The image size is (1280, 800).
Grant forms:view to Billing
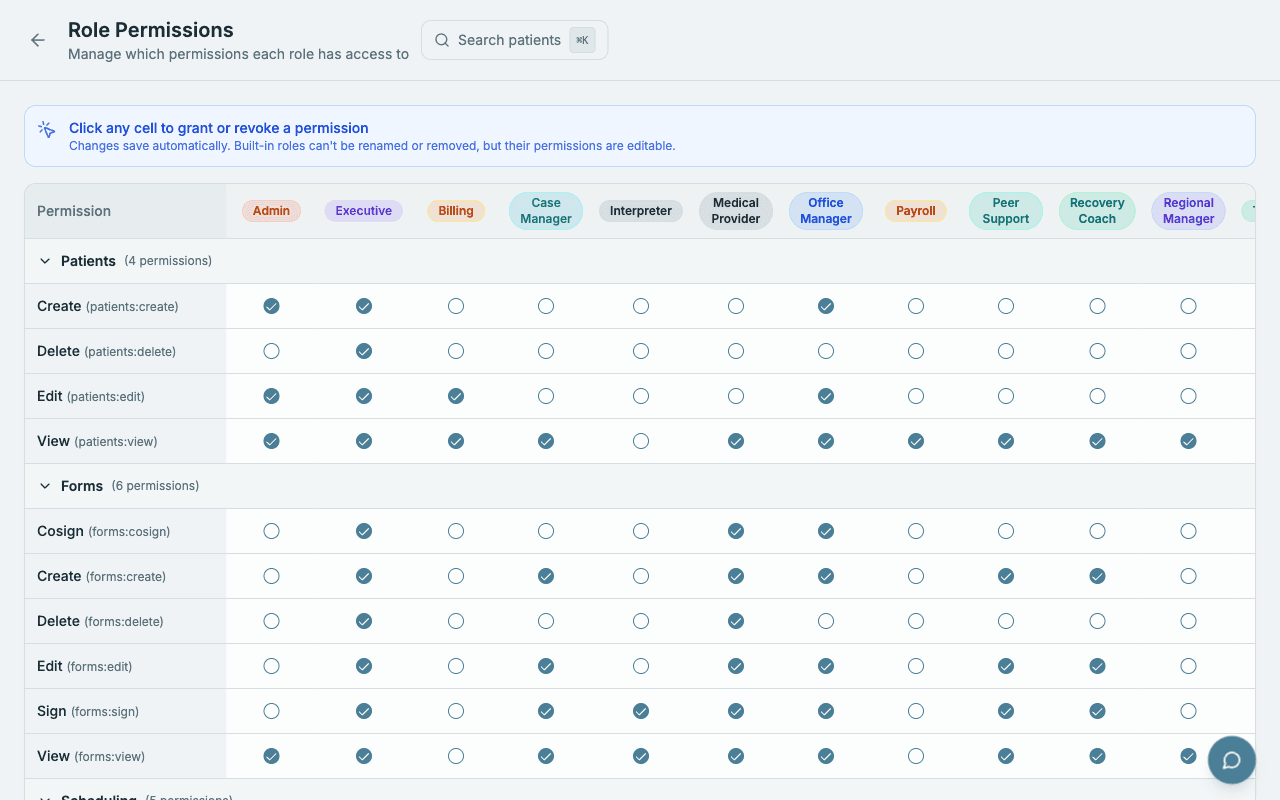(456, 756)
